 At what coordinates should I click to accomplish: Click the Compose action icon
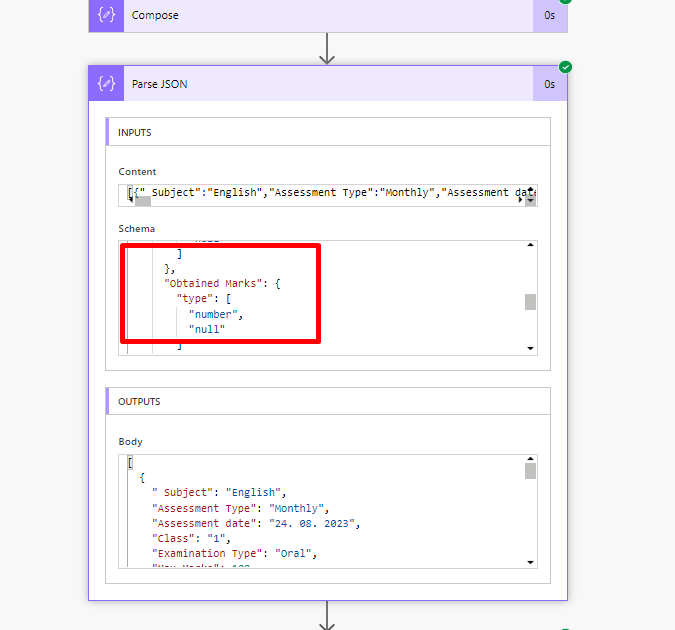click(106, 16)
